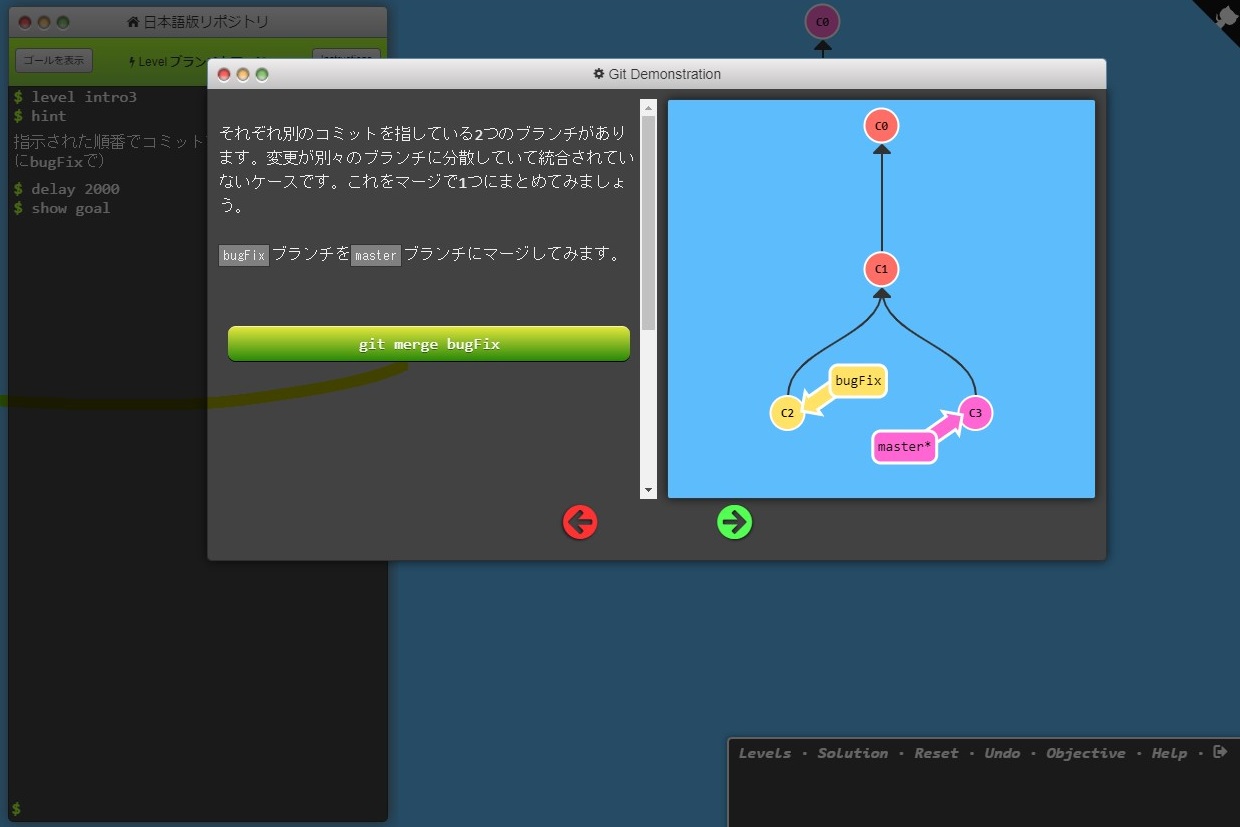Close the Git Demonstration window
The image size is (1240, 827).
224,74
